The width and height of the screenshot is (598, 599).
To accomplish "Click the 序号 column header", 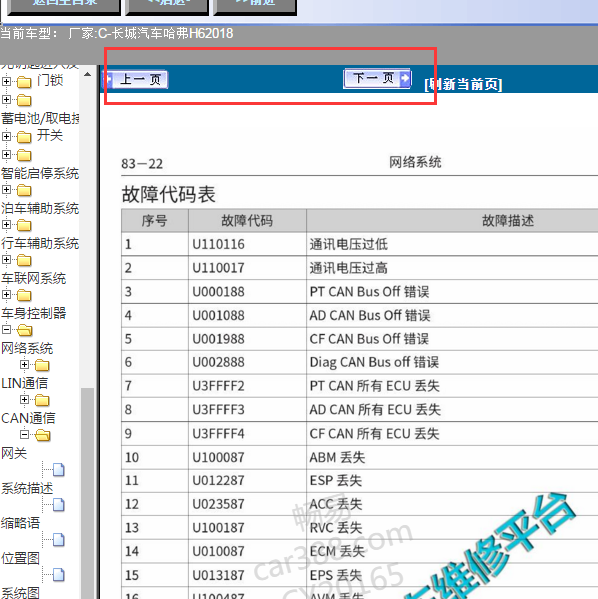I will click(x=154, y=220).
